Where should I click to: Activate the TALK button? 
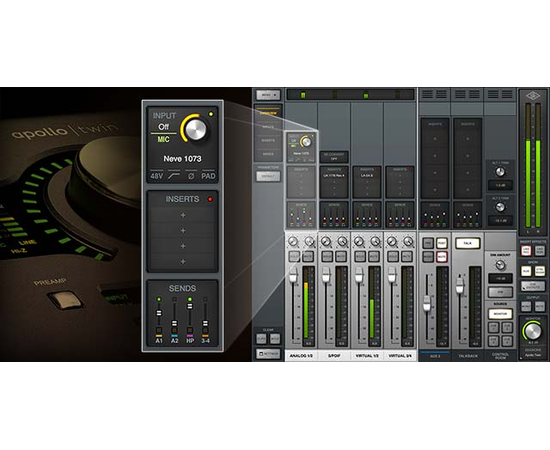[468, 243]
